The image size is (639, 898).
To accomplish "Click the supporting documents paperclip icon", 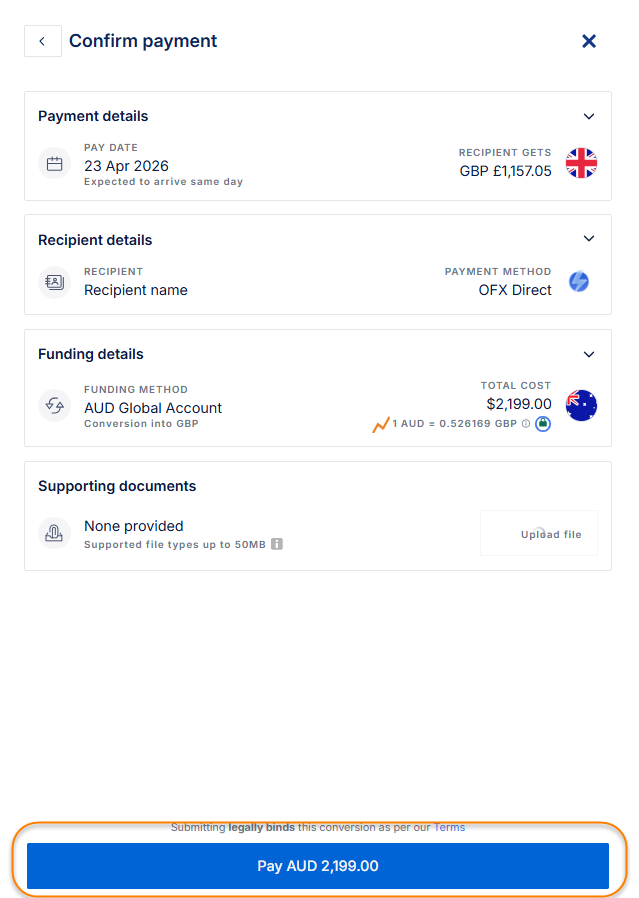I will tap(54, 533).
